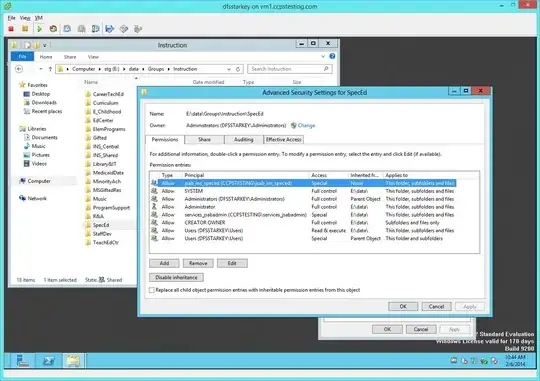Expand the ribbon chevron in Explorer
The width and height of the screenshot is (540, 381).
click(323, 56)
